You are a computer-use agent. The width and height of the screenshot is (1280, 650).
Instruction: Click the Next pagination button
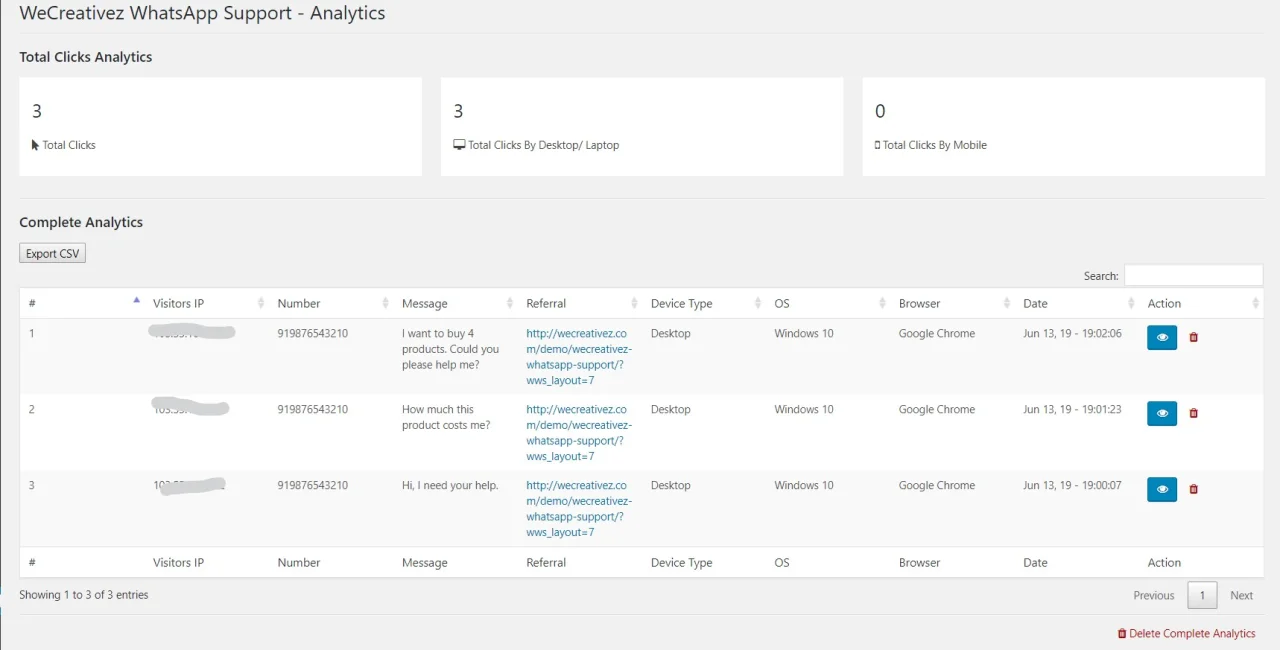[1241, 595]
